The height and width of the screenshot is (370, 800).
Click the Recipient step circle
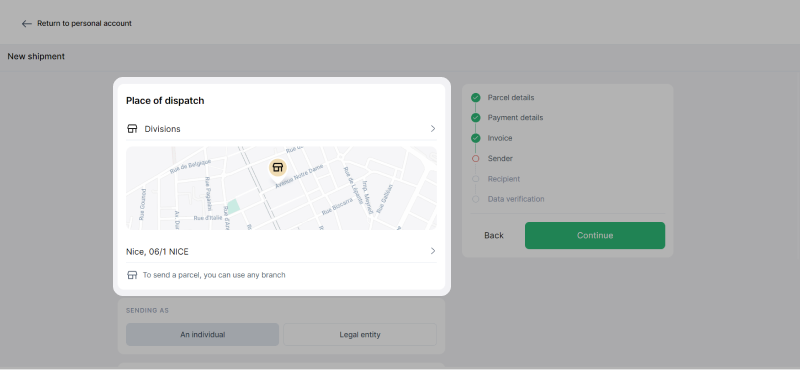pyautogui.click(x=476, y=179)
